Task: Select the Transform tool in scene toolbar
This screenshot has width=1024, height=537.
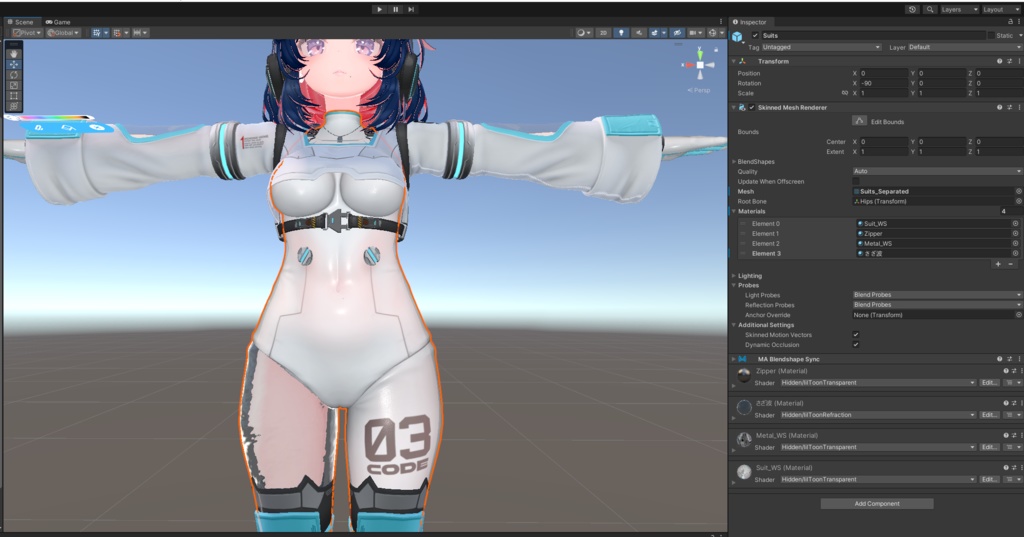Action: (14, 106)
